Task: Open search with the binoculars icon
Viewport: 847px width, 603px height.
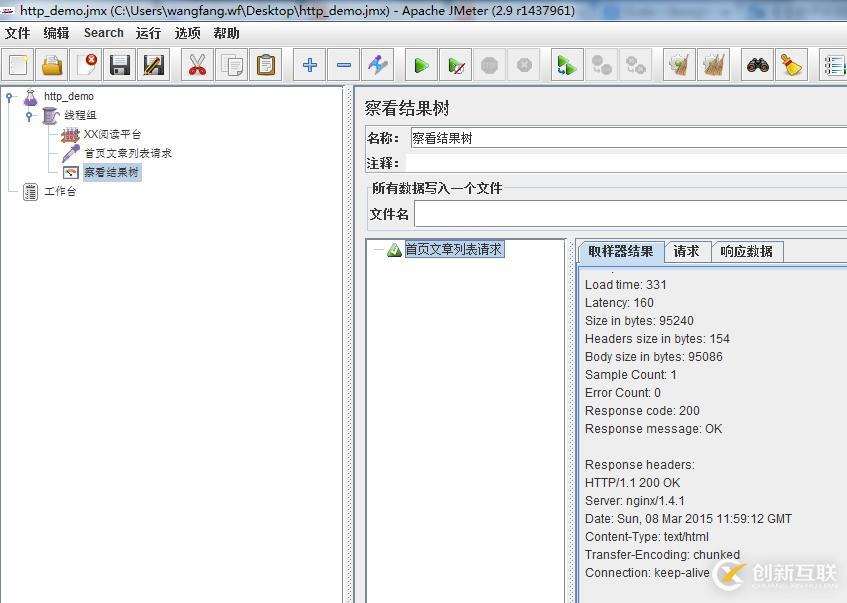Action: pyautogui.click(x=757, y=65)
